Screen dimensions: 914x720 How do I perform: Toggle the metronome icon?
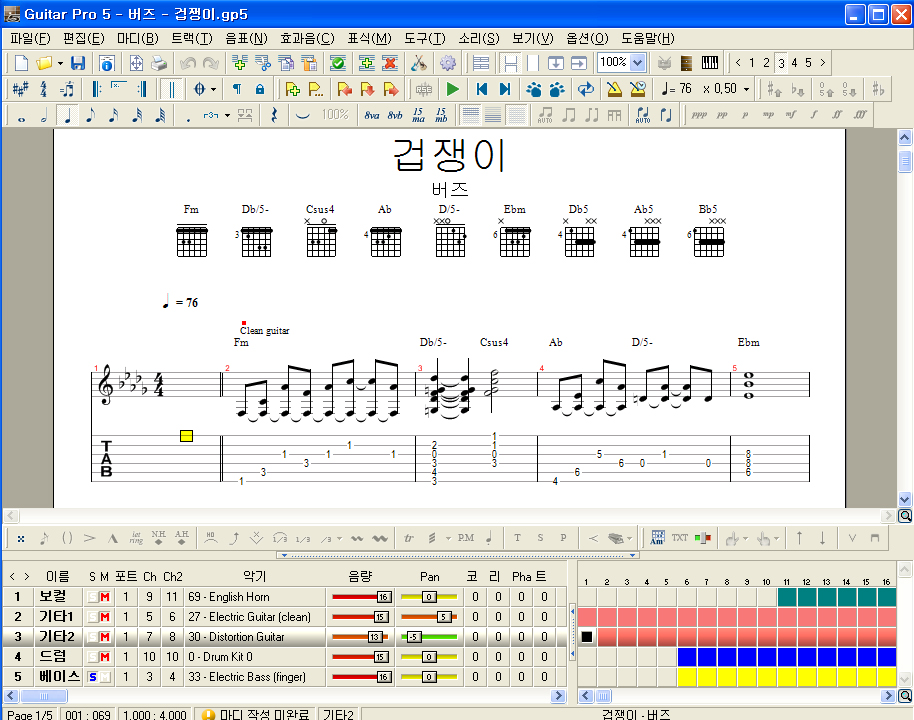[614, 89]
